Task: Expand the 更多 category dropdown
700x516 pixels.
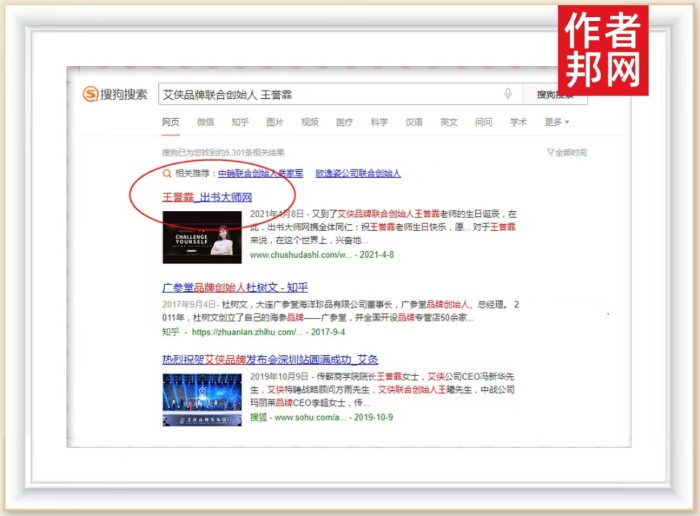Action: tap(556, 122)
